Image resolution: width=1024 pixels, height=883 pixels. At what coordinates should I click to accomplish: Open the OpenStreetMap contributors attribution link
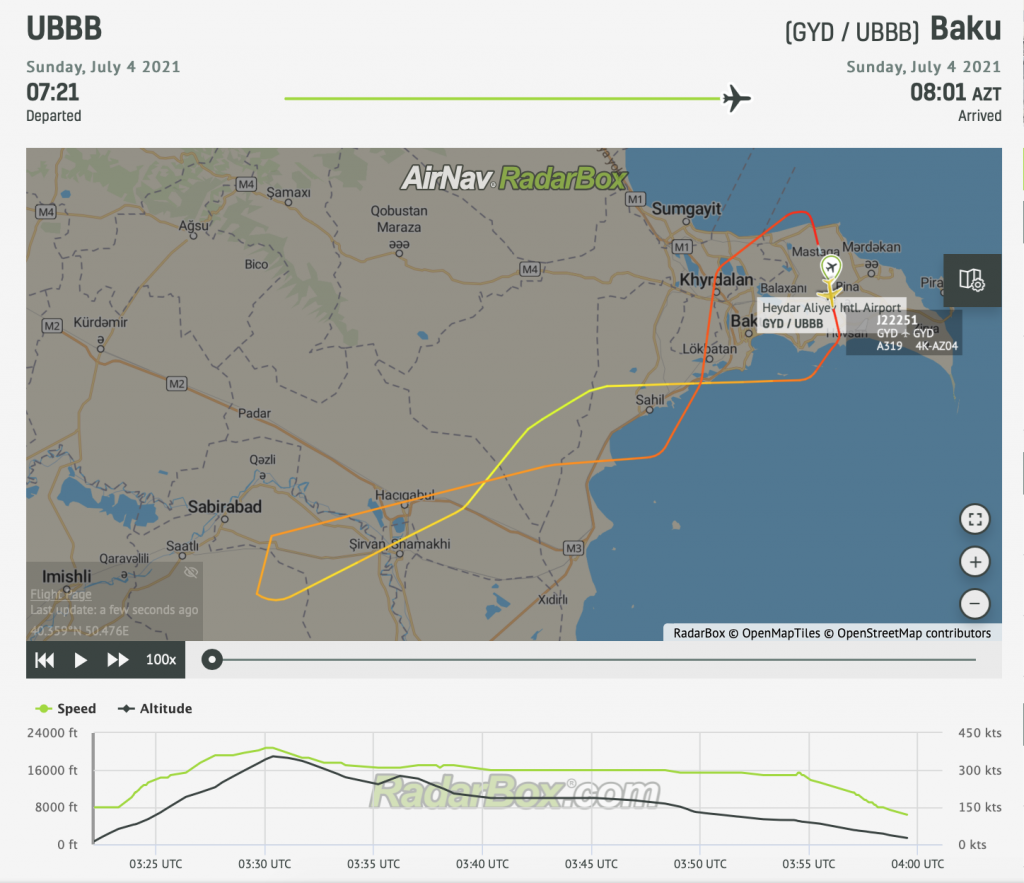coord(913,633)
